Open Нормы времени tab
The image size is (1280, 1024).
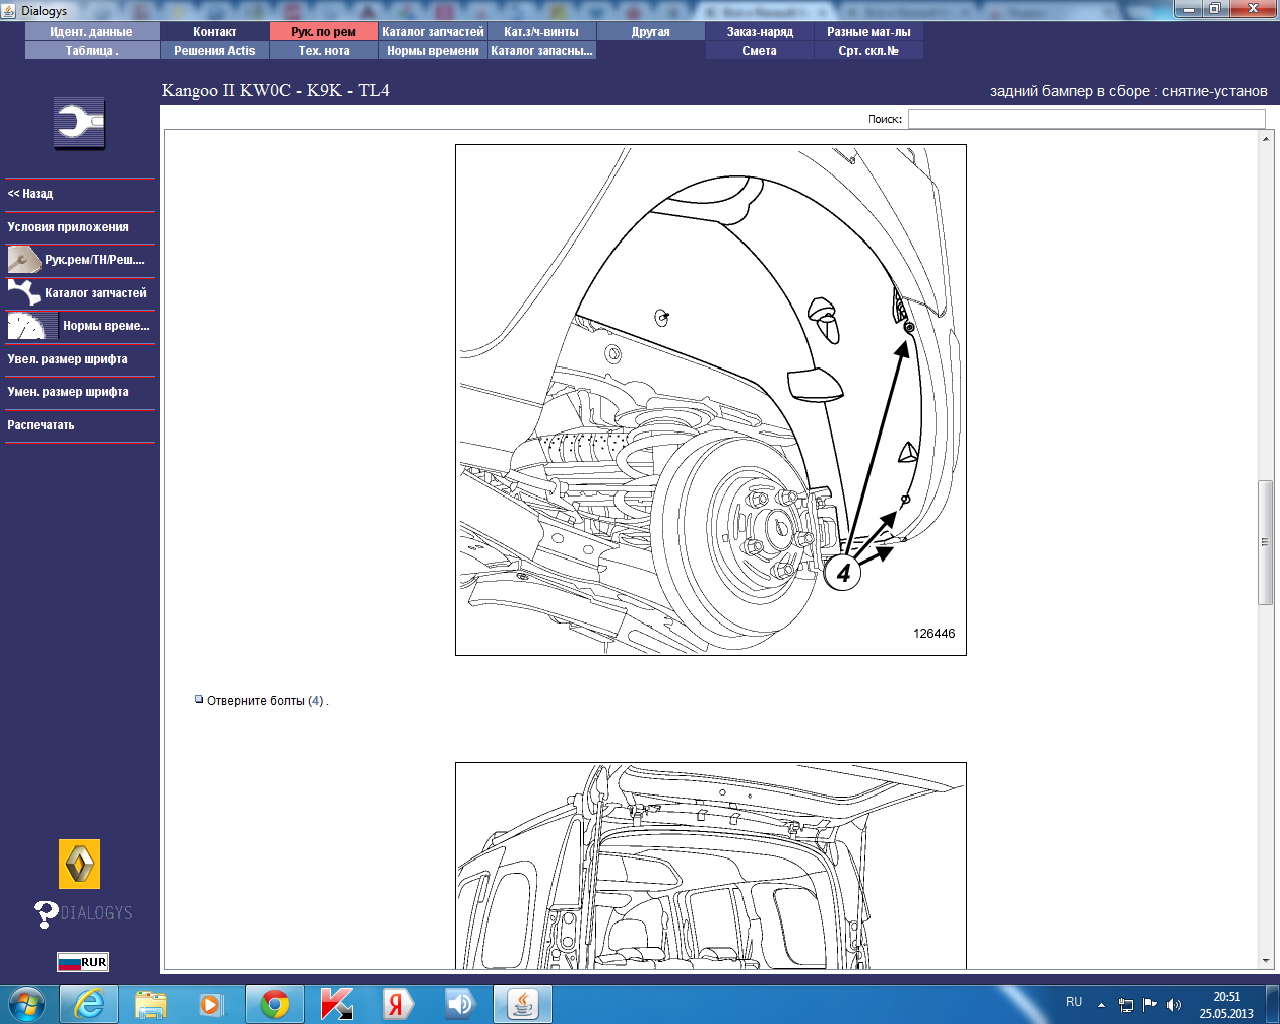coord(433,51)
